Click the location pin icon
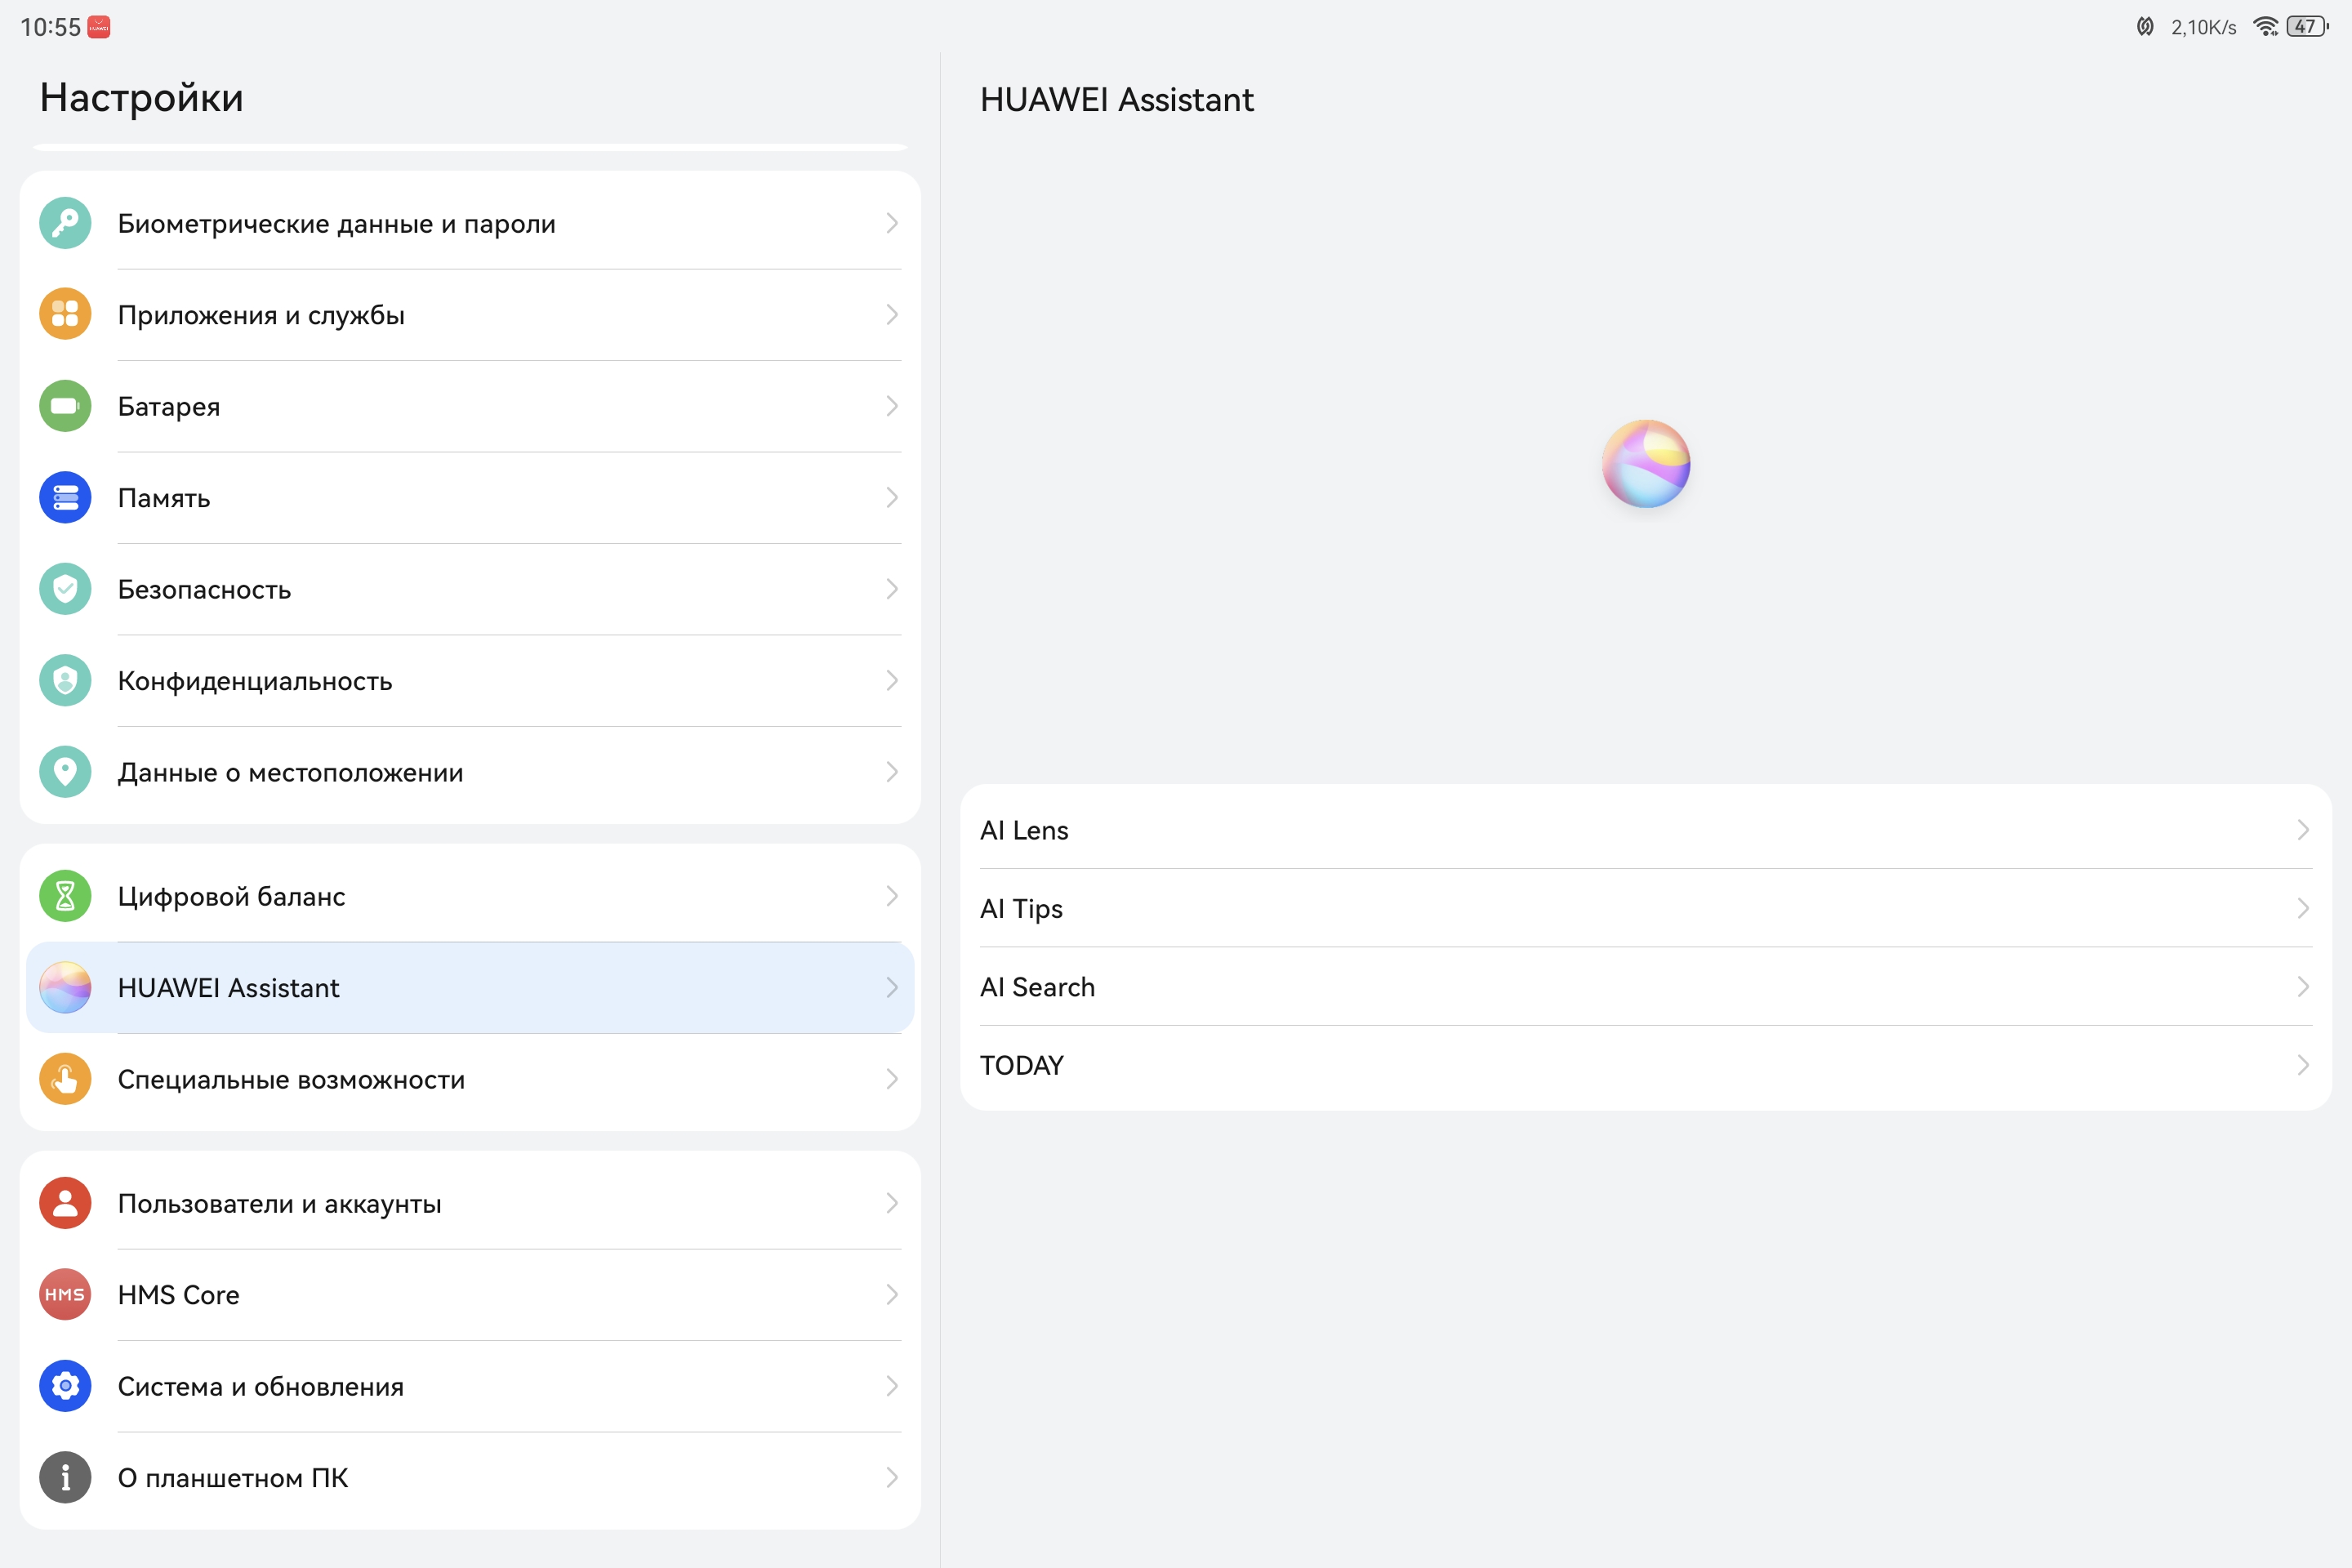The width and height of the screenshot is (2352, 1568). click(65, 772)
